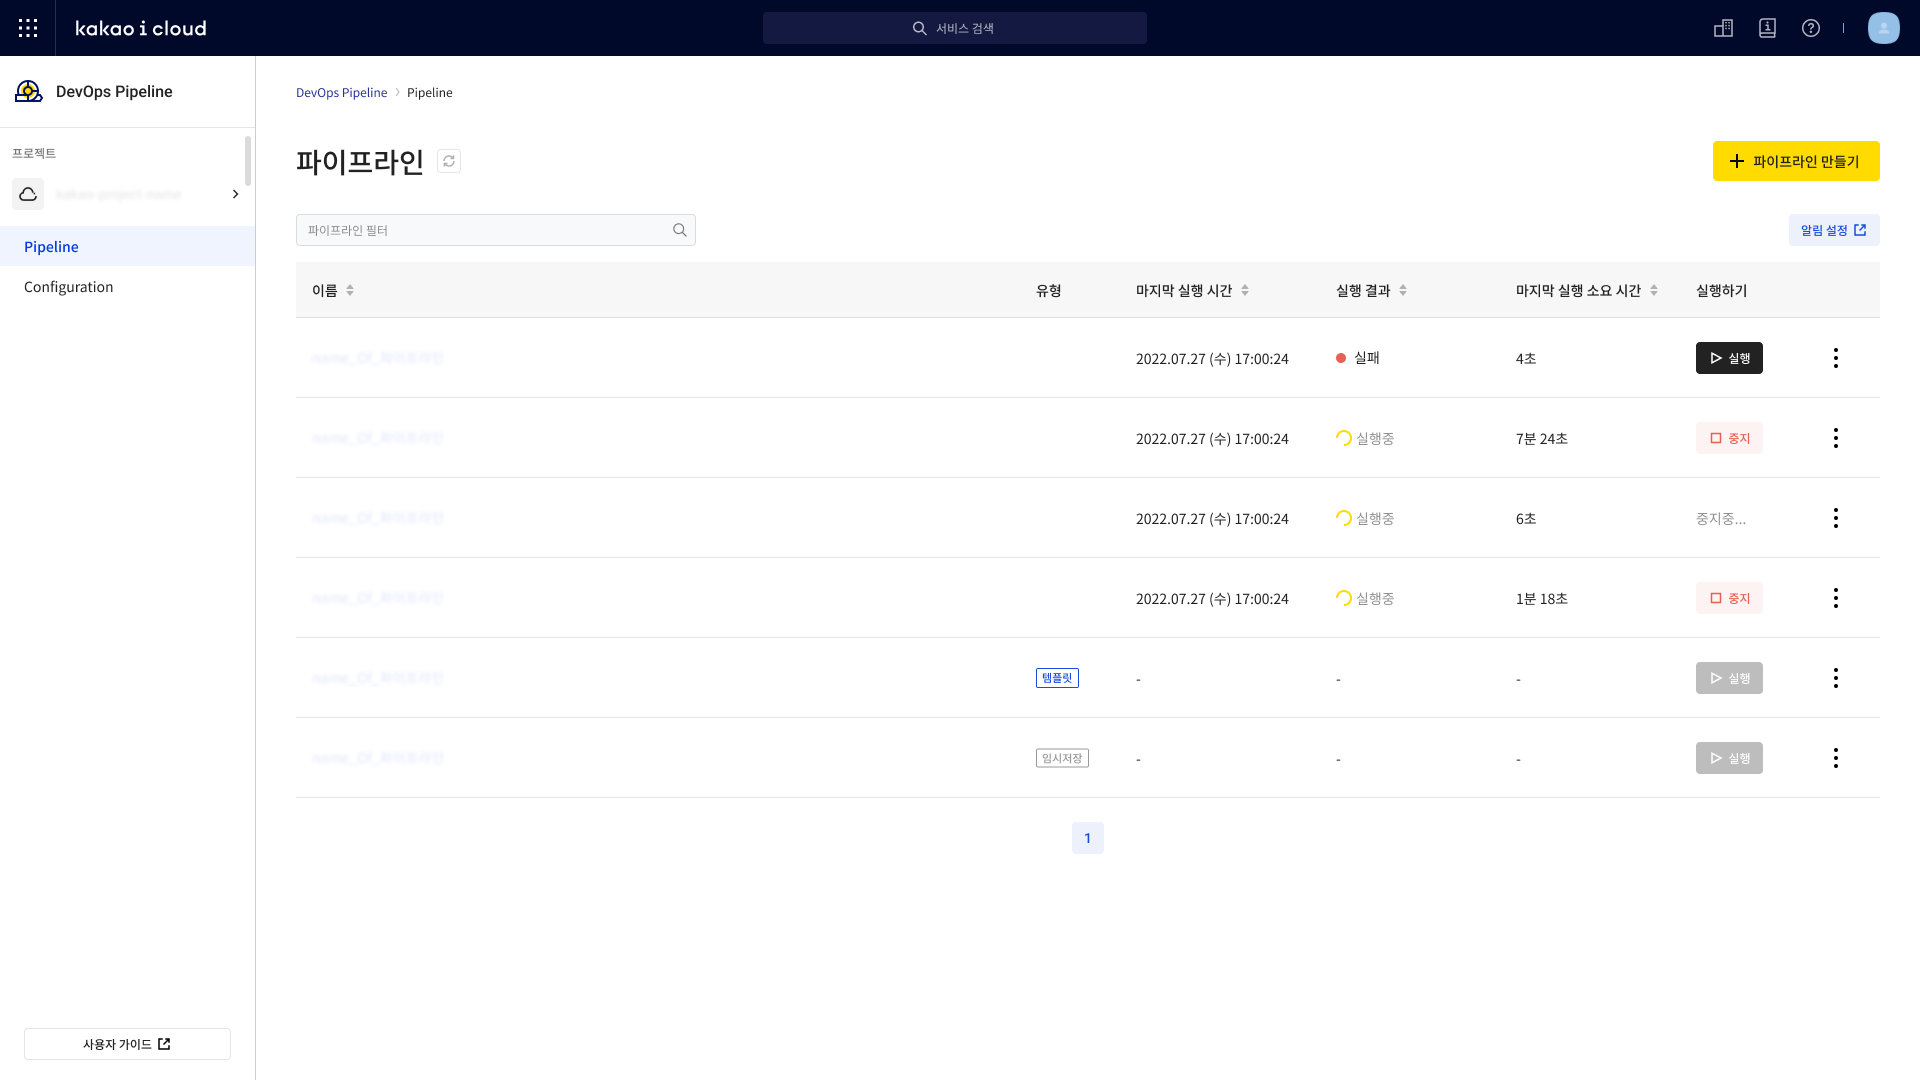Screen dimensions: 1920x1080
Task: Click the project cloud icon
Action: click(28, 194)
